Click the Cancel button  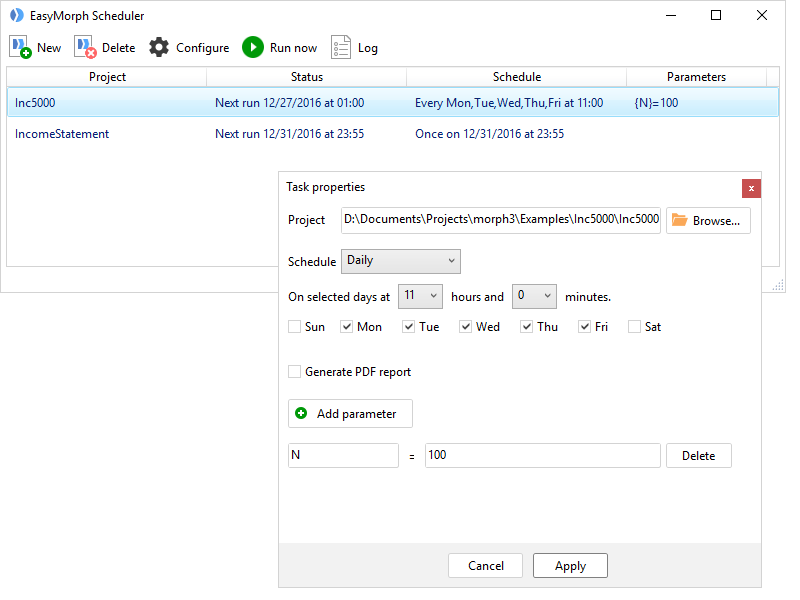(x=485, y=565)
